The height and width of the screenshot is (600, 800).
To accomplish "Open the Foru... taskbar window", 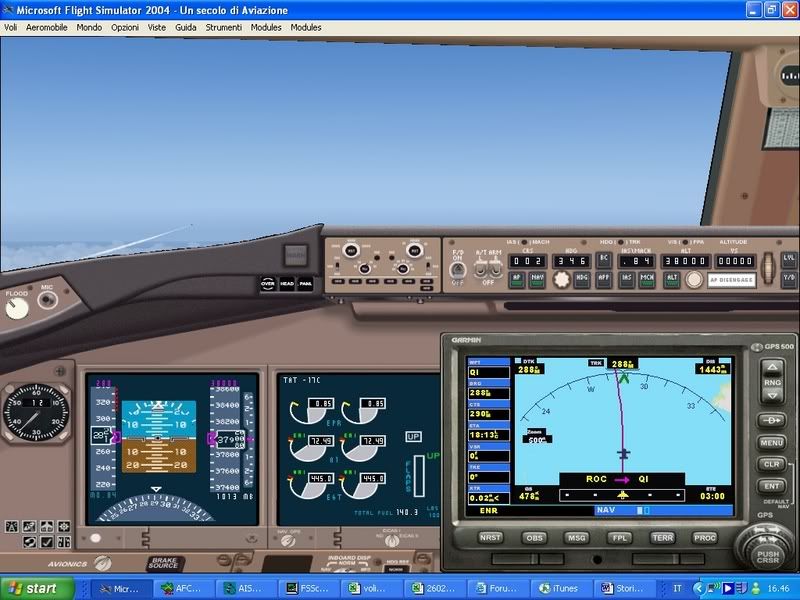I will [497, 588].
